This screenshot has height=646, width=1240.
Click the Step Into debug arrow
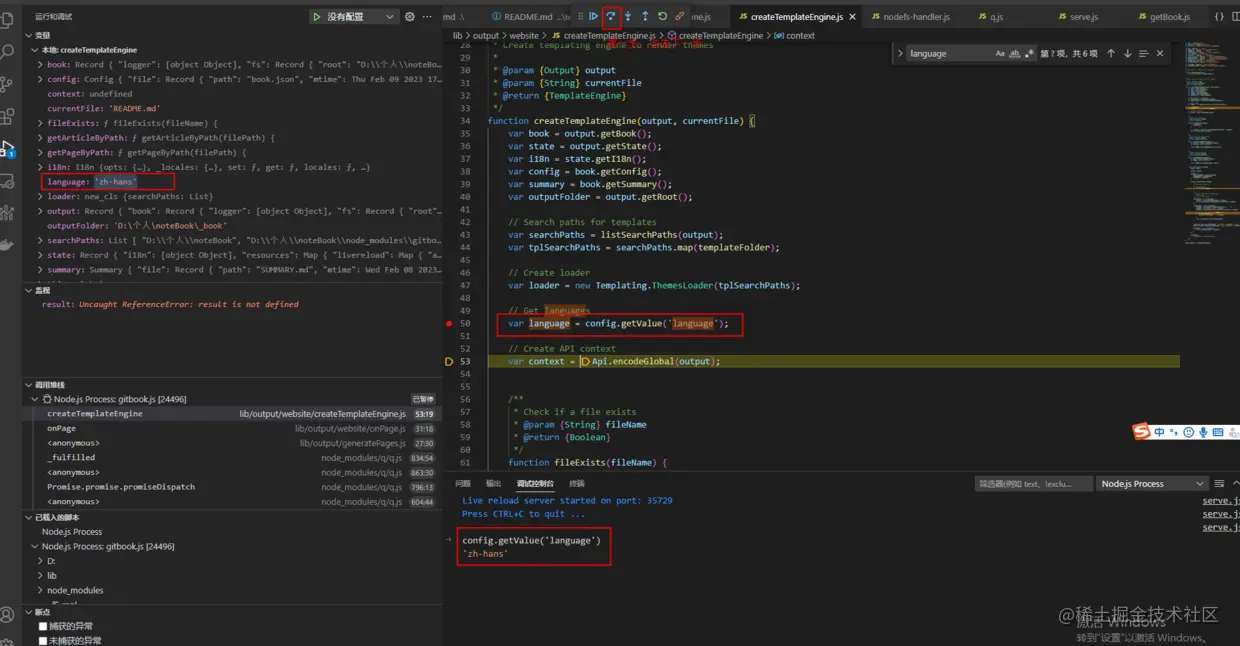click(x=628, y=16)
